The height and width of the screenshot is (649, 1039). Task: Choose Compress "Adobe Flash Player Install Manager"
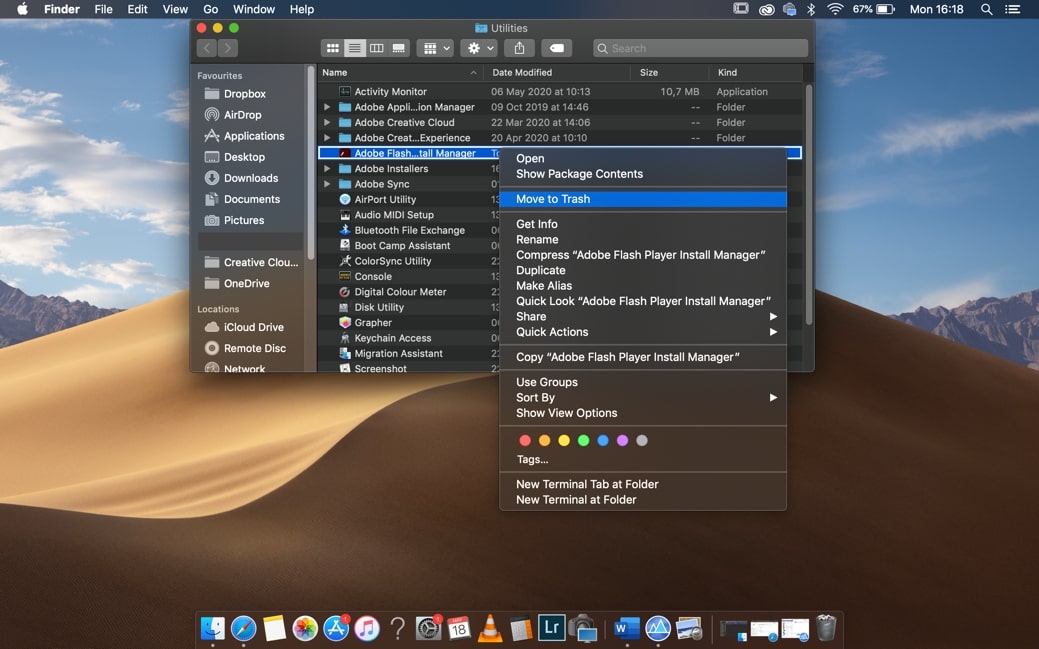tap(643, 255)
